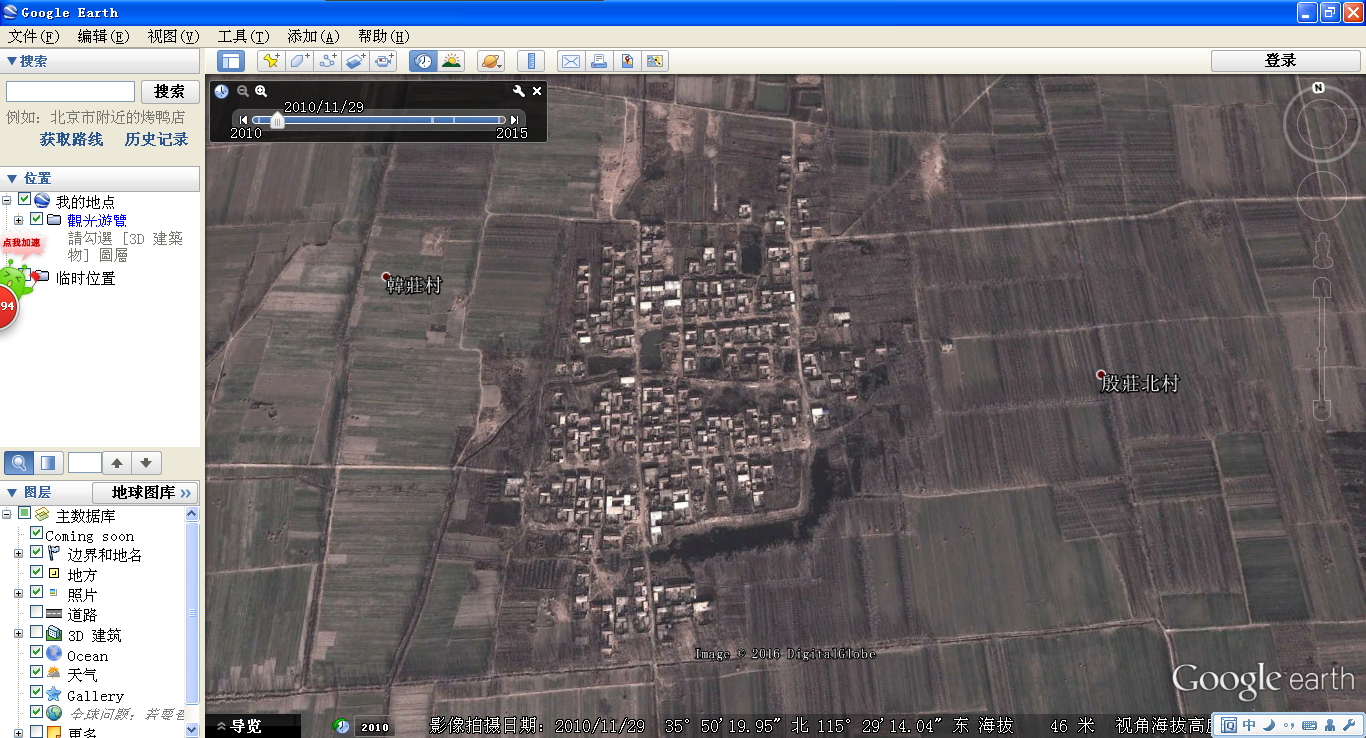
Task: Add a path from the toolbar
Action: (x=327, y=61)
